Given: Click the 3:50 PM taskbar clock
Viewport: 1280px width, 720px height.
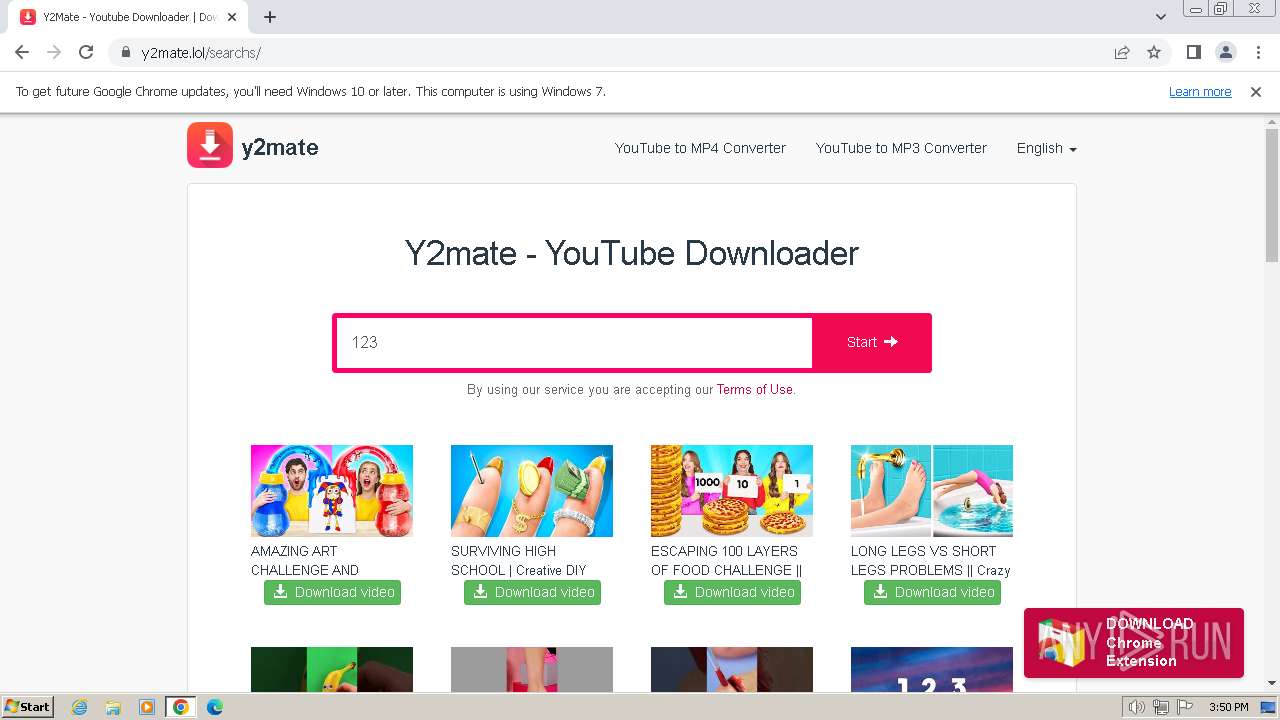Looking at the screenshot, I should click(1228, 707).
